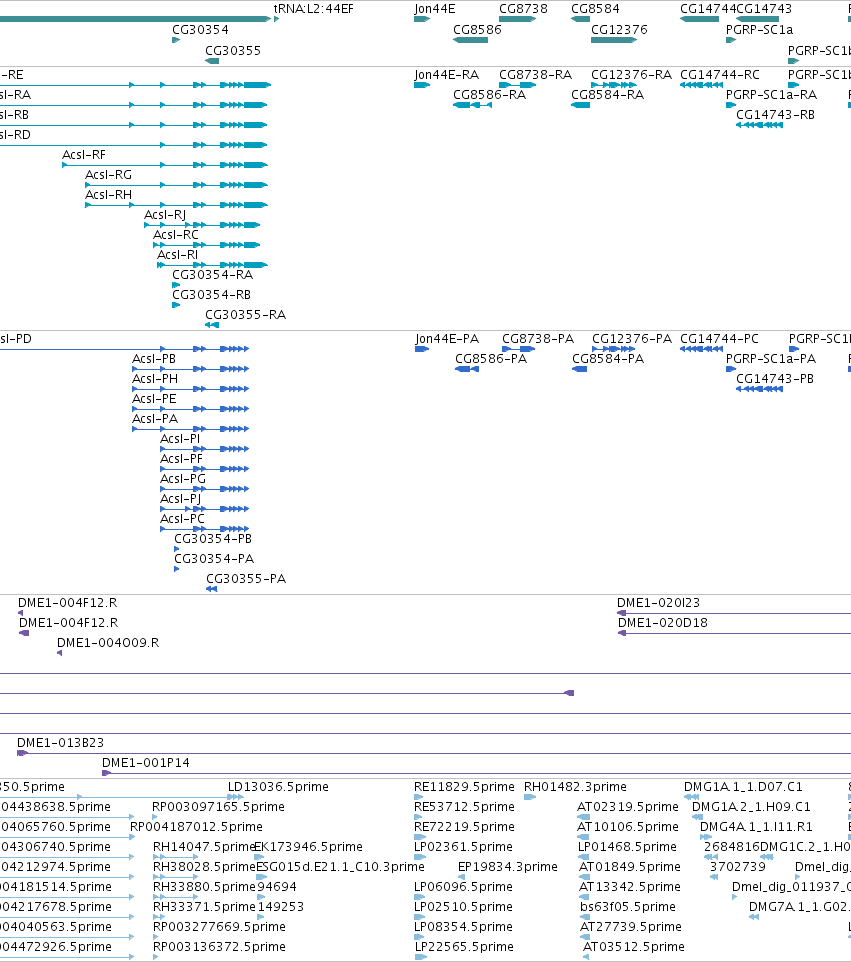
Task: Click protein CG30354-PB
Action: (x=213, y=539)
